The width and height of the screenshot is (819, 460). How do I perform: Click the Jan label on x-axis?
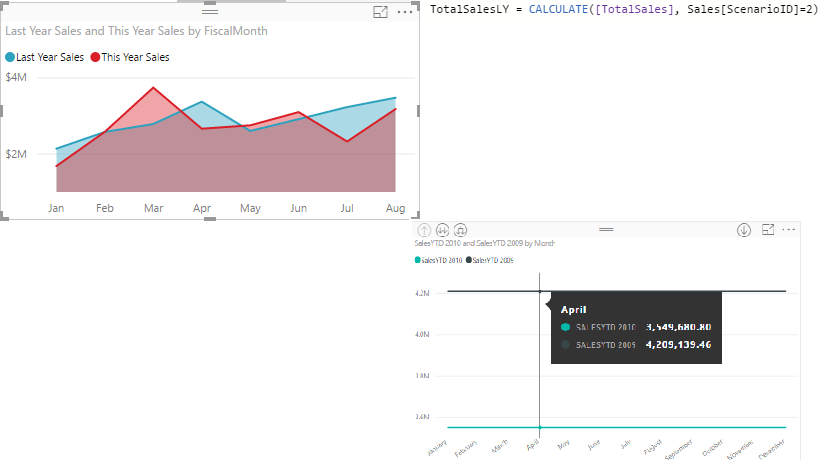point(56,208)
